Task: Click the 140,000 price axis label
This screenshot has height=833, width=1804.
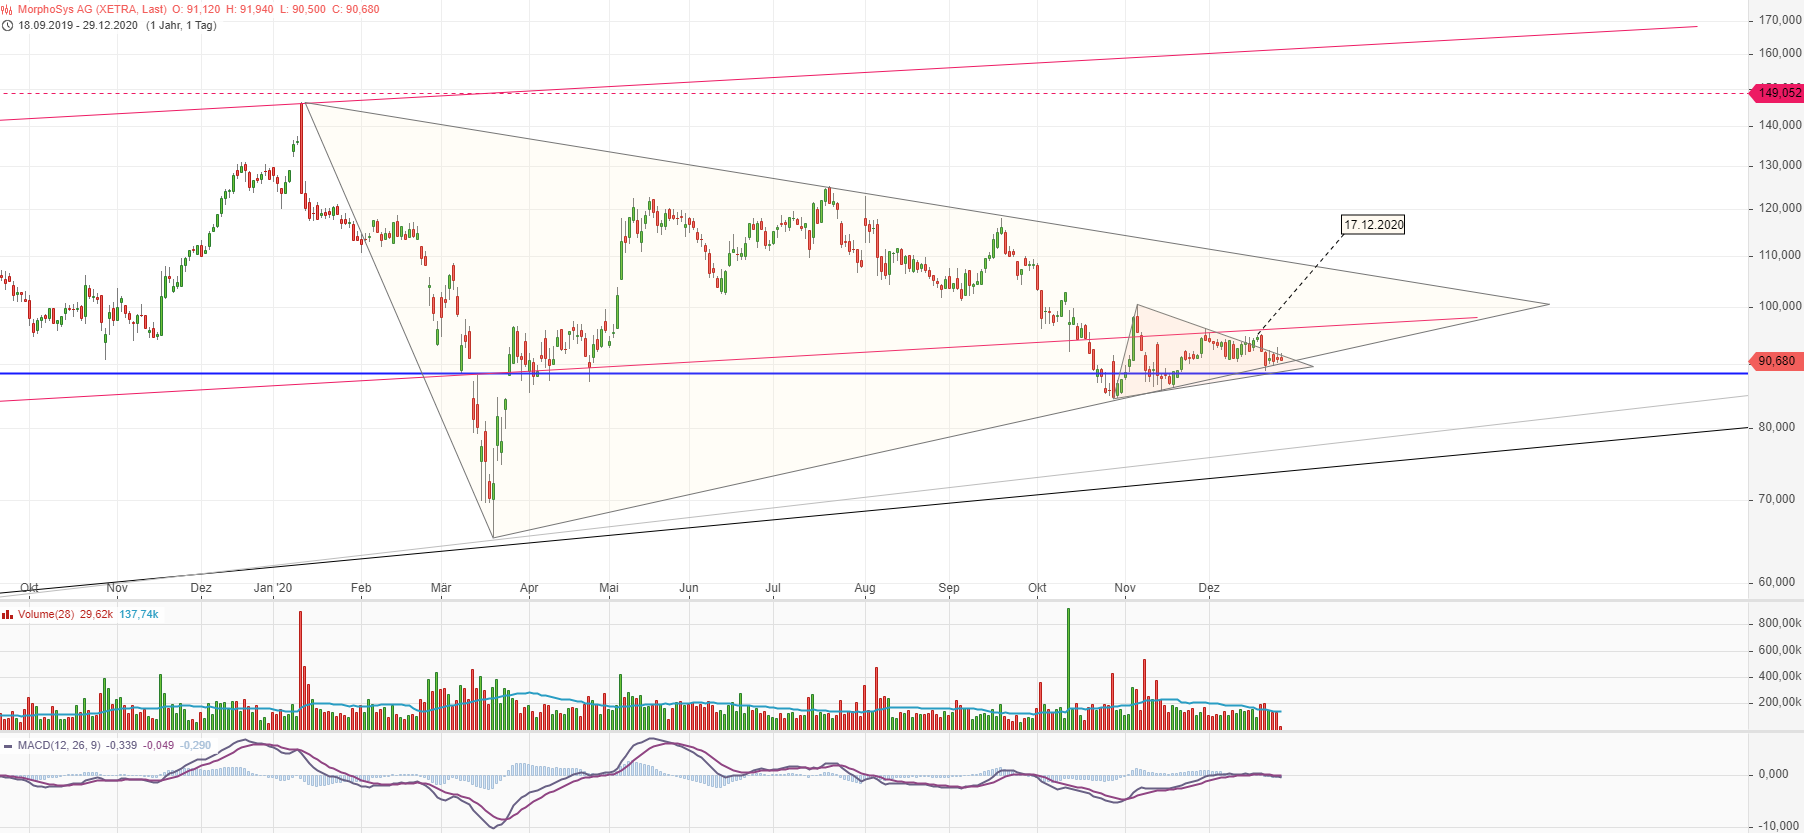Action: tap(1780, 125)
